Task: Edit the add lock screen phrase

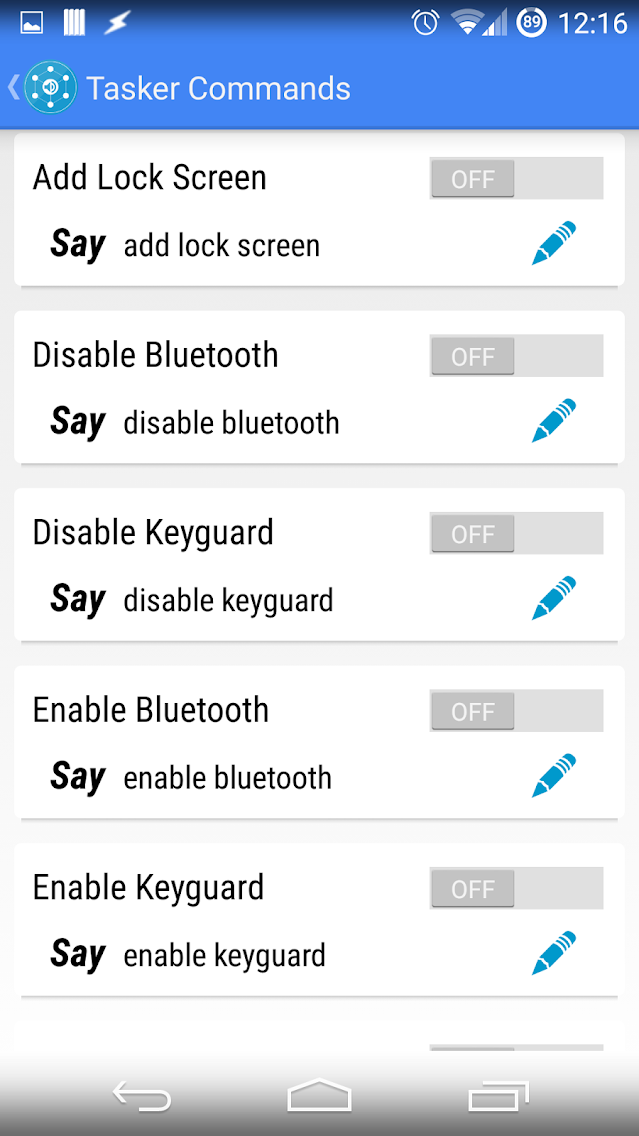Action: pos(553,244)
